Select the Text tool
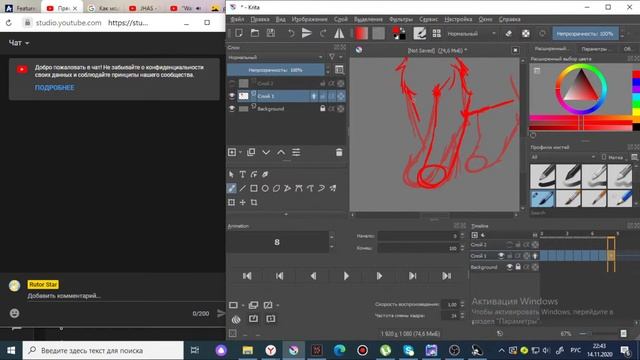Viewport: 640px width, 360px height. (x=242, y=174)
